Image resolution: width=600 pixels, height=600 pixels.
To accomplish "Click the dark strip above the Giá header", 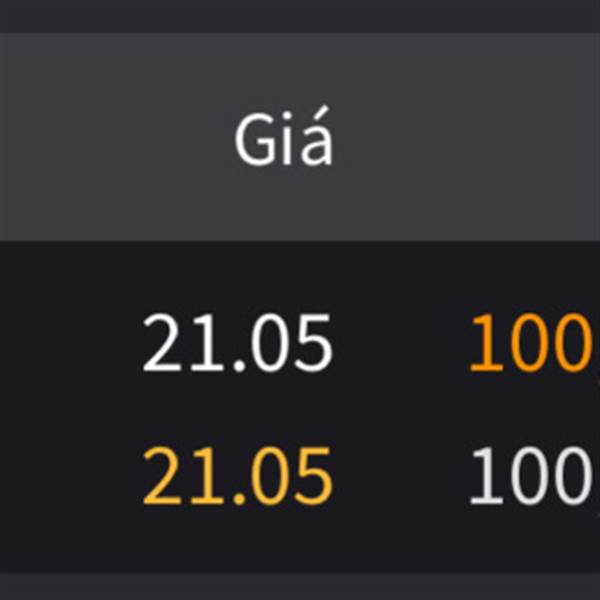I will coord(300,16).
